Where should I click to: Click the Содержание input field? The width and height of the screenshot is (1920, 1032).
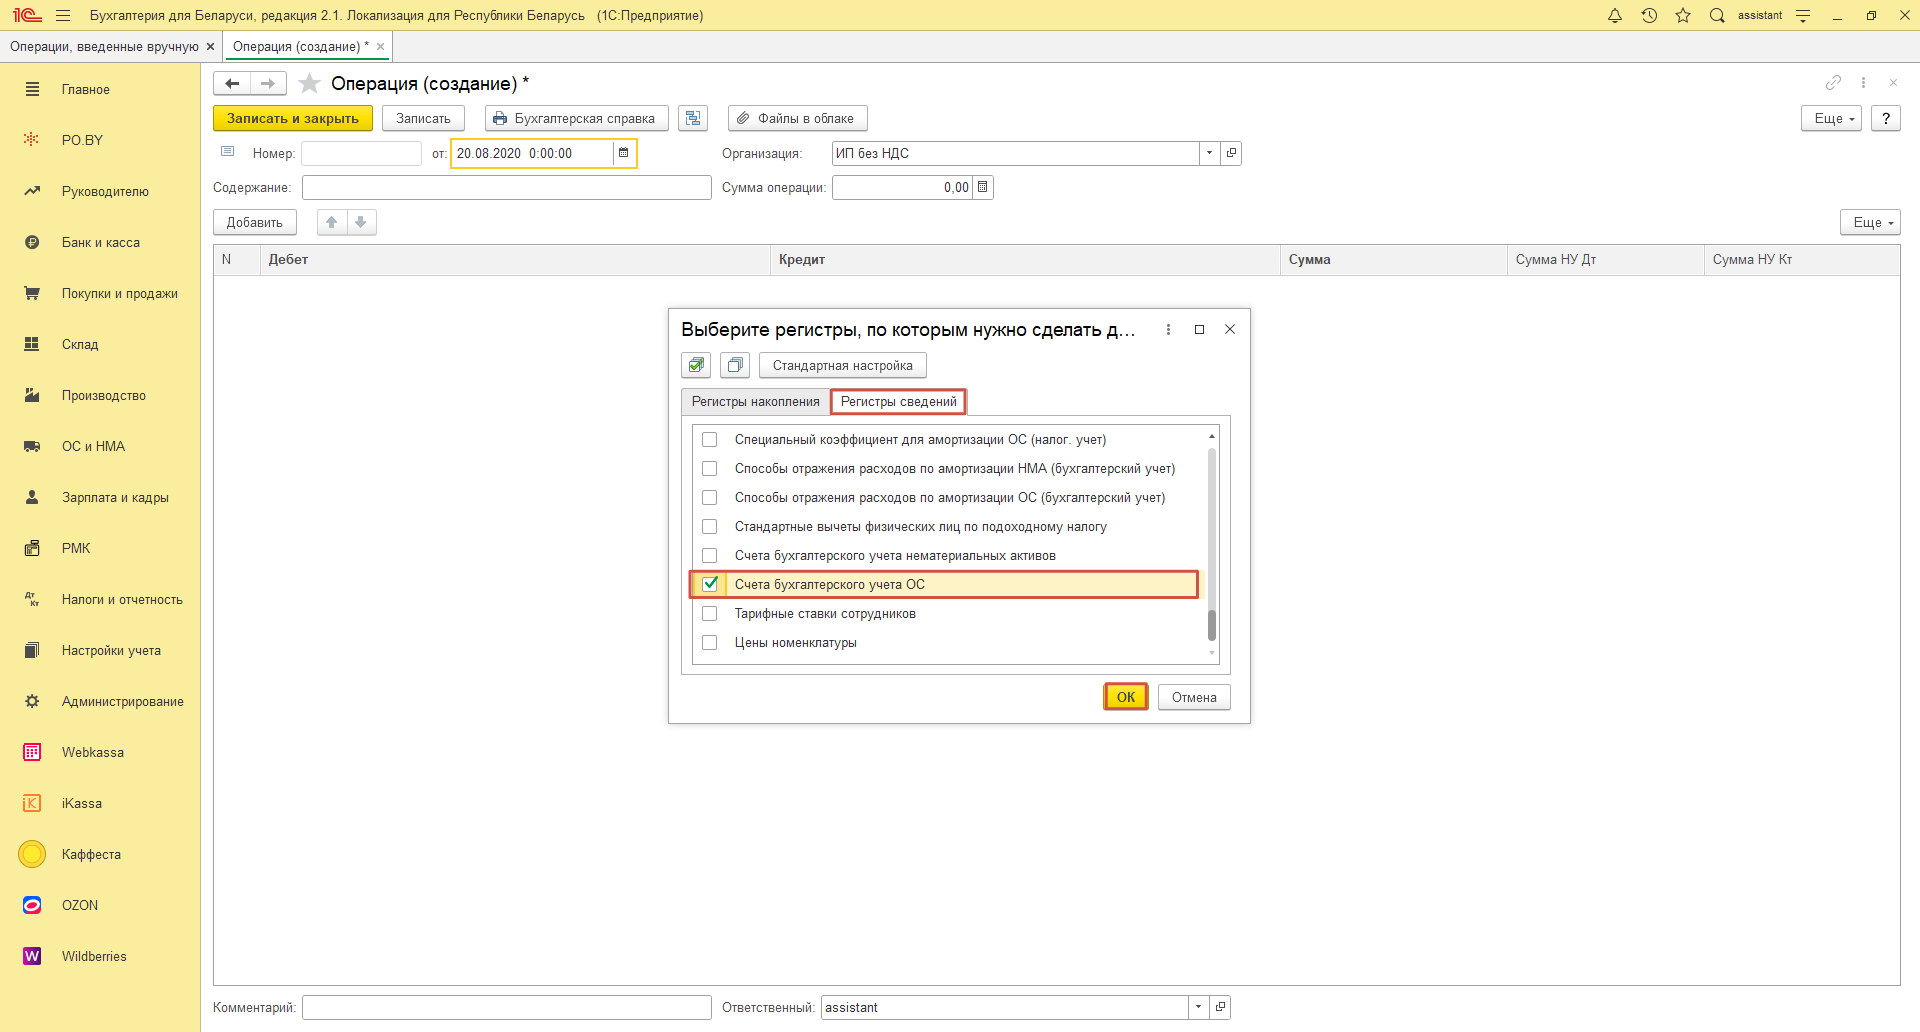point(506,187)
